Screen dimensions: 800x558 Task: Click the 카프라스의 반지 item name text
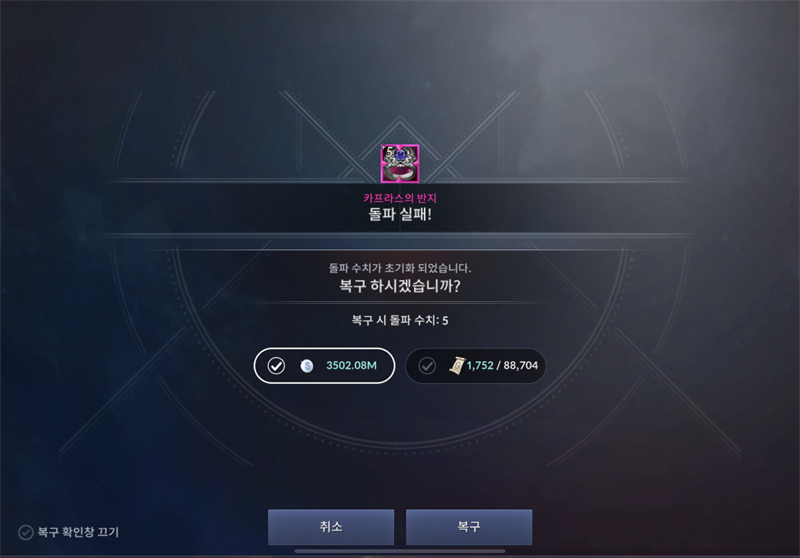(400, 198)
